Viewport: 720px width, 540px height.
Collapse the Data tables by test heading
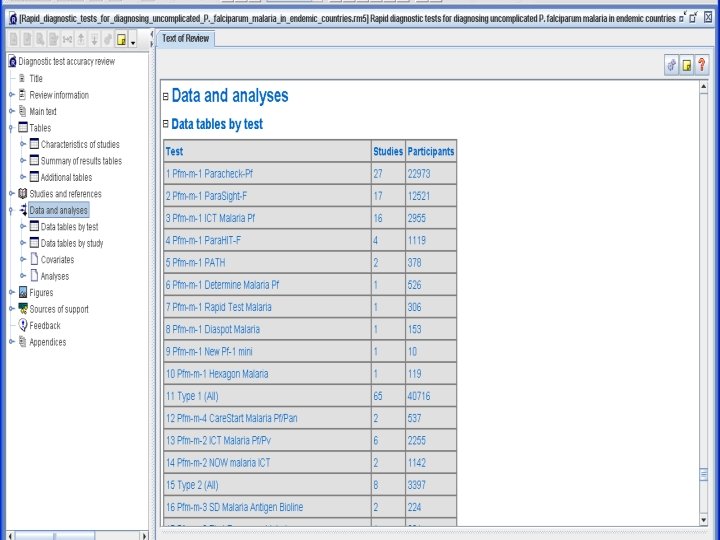(x=166, y=124)
